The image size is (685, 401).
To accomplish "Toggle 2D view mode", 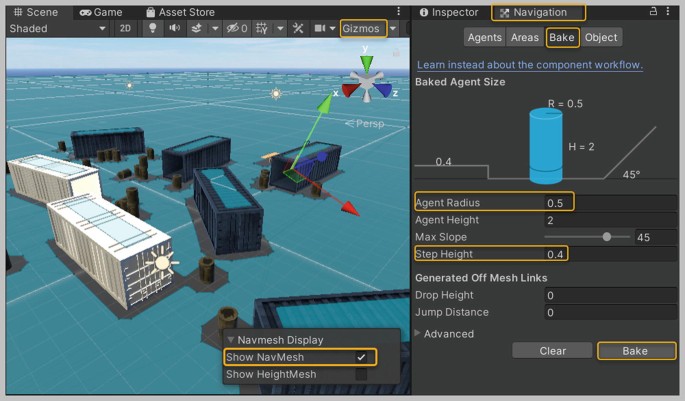I will point(125,29).
